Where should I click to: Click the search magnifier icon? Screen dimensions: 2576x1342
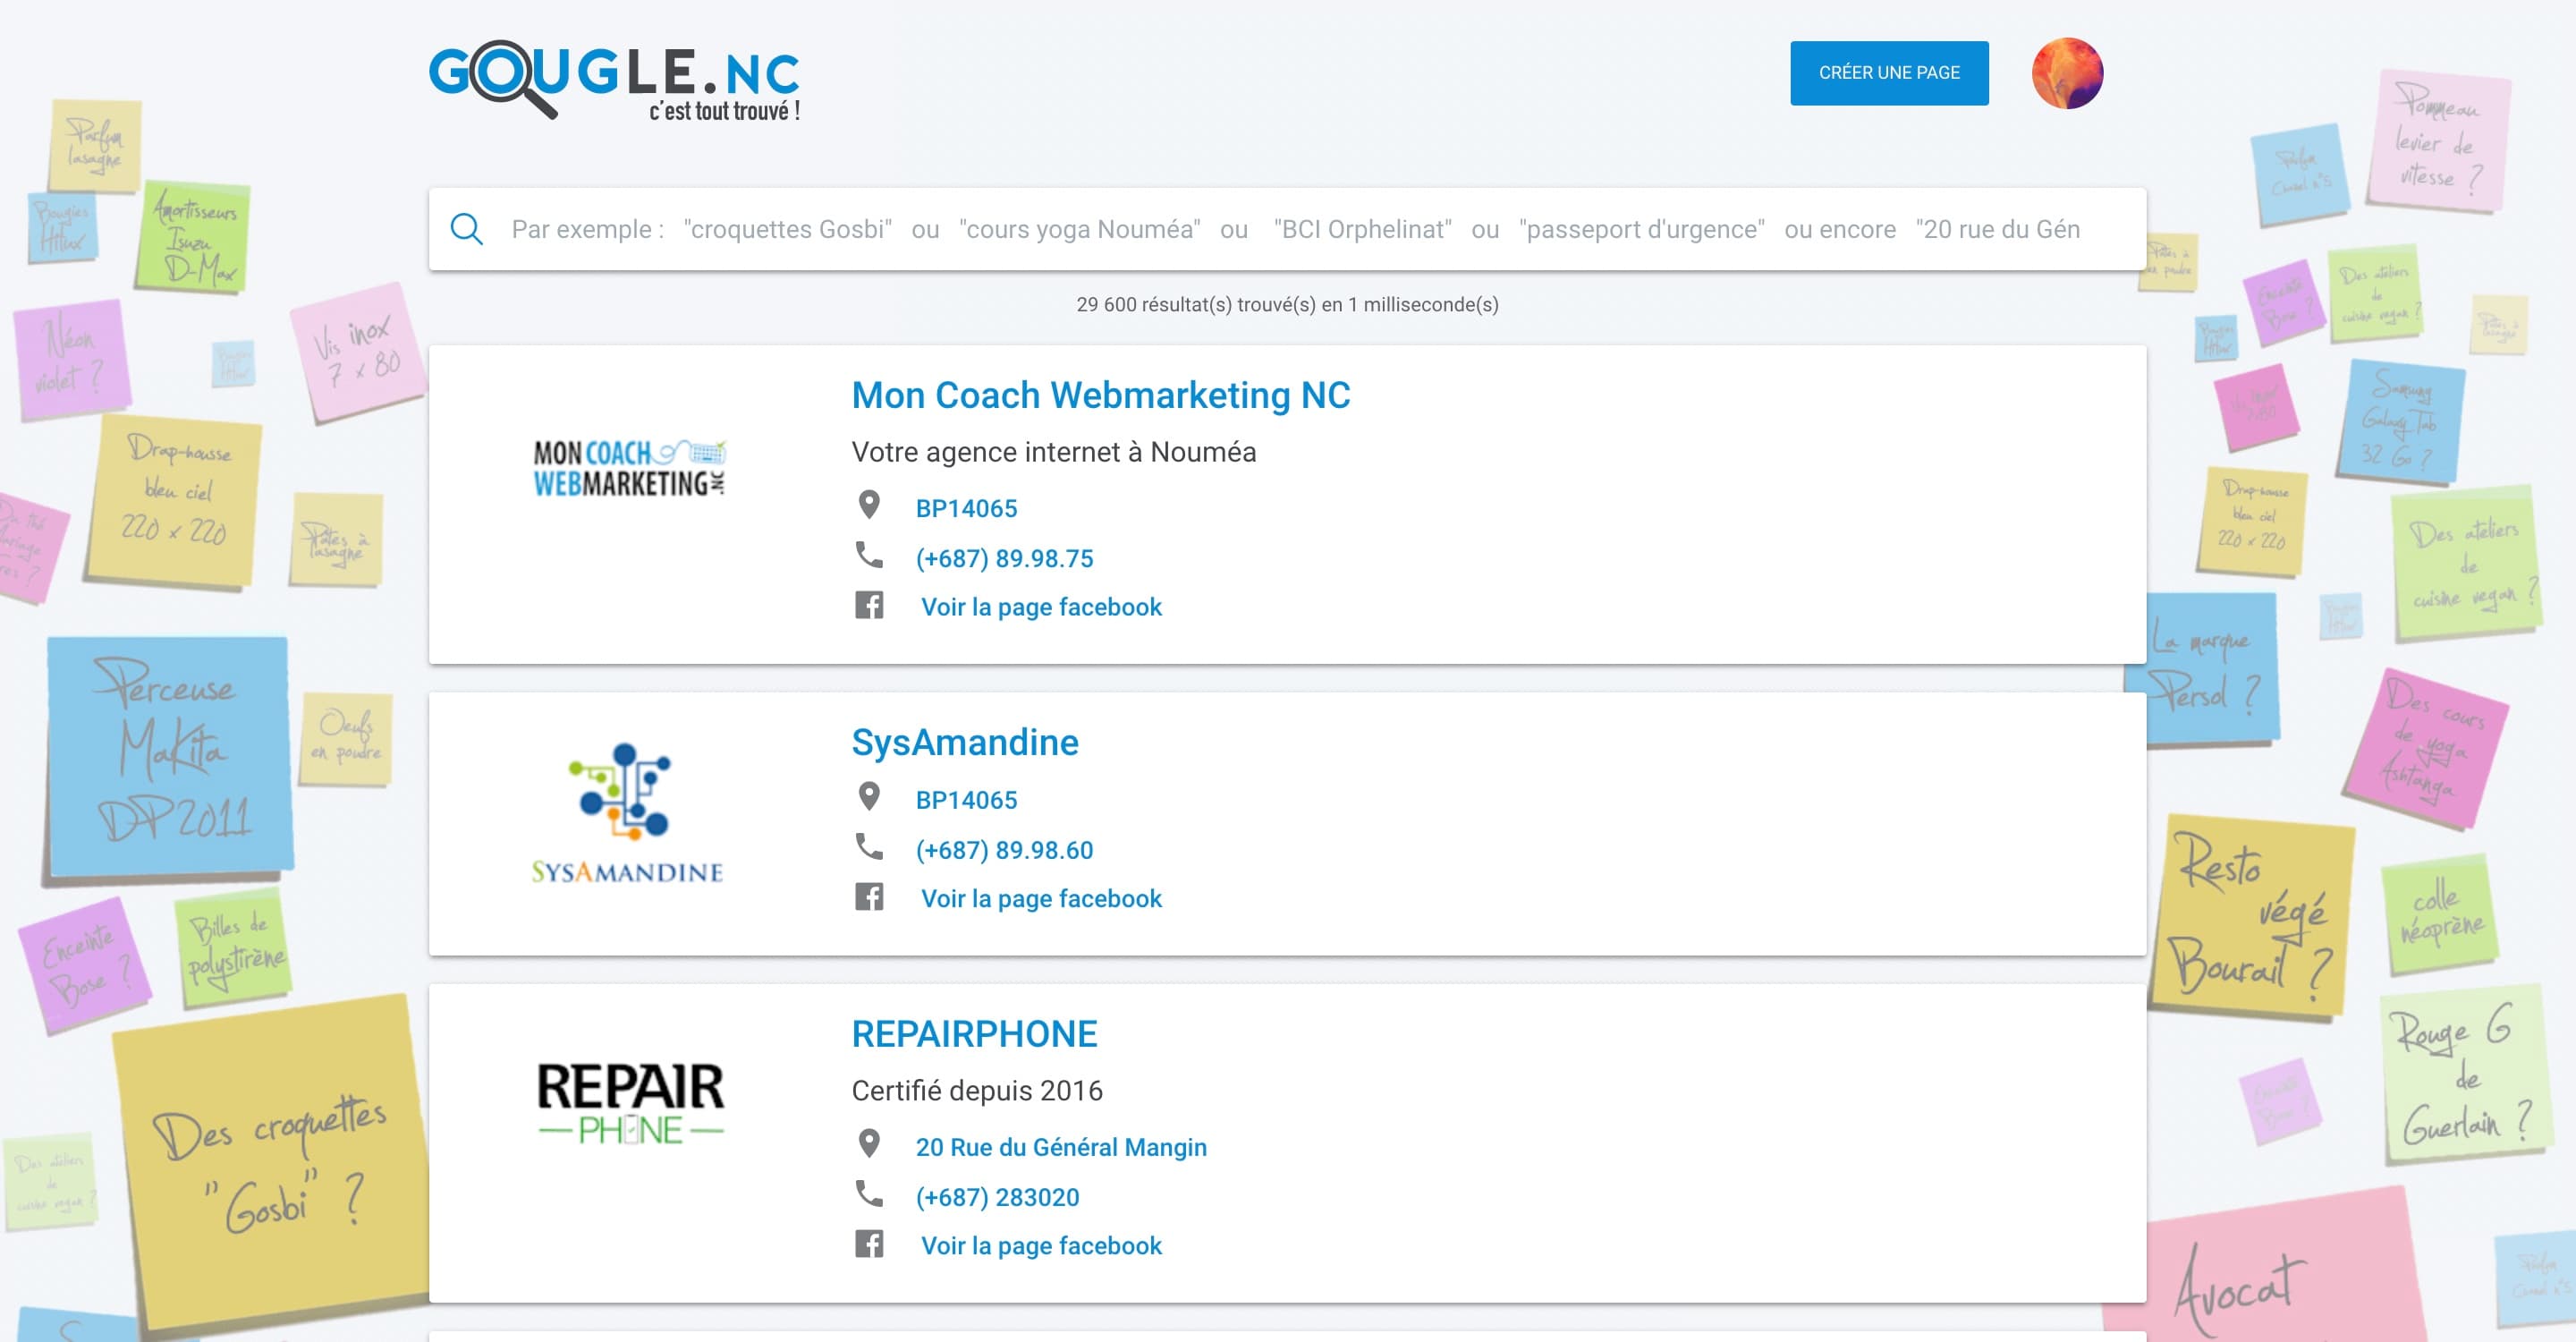pyautogui.click(x=467, y=229)
